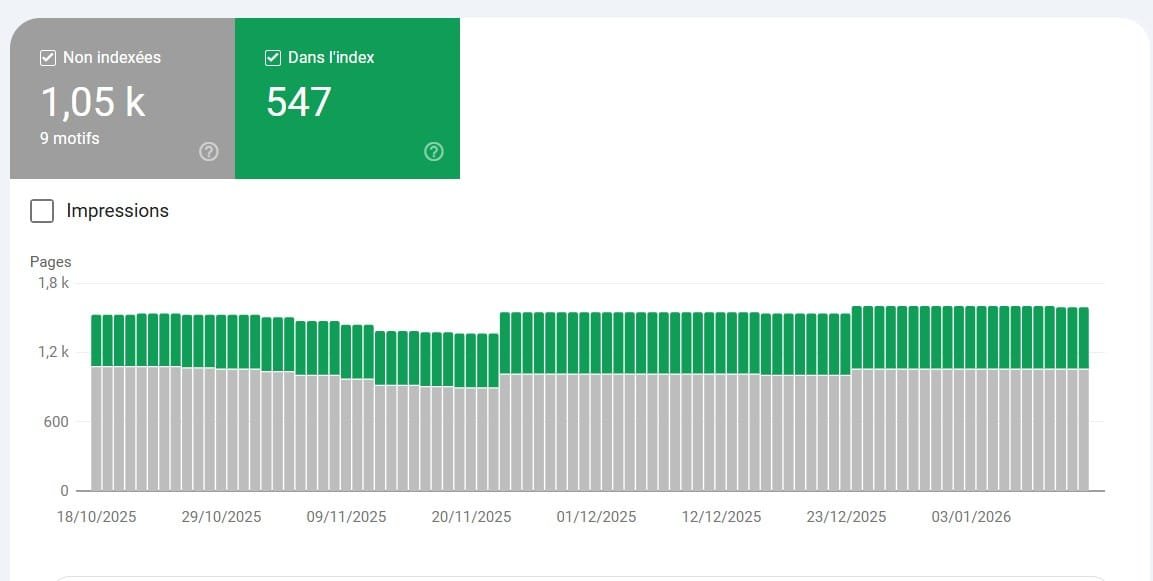Image resolution: width=1153 pixels, height=581 pixels.
Task: Select the green segment of the last chart bar
Action: click(1083, 338)
